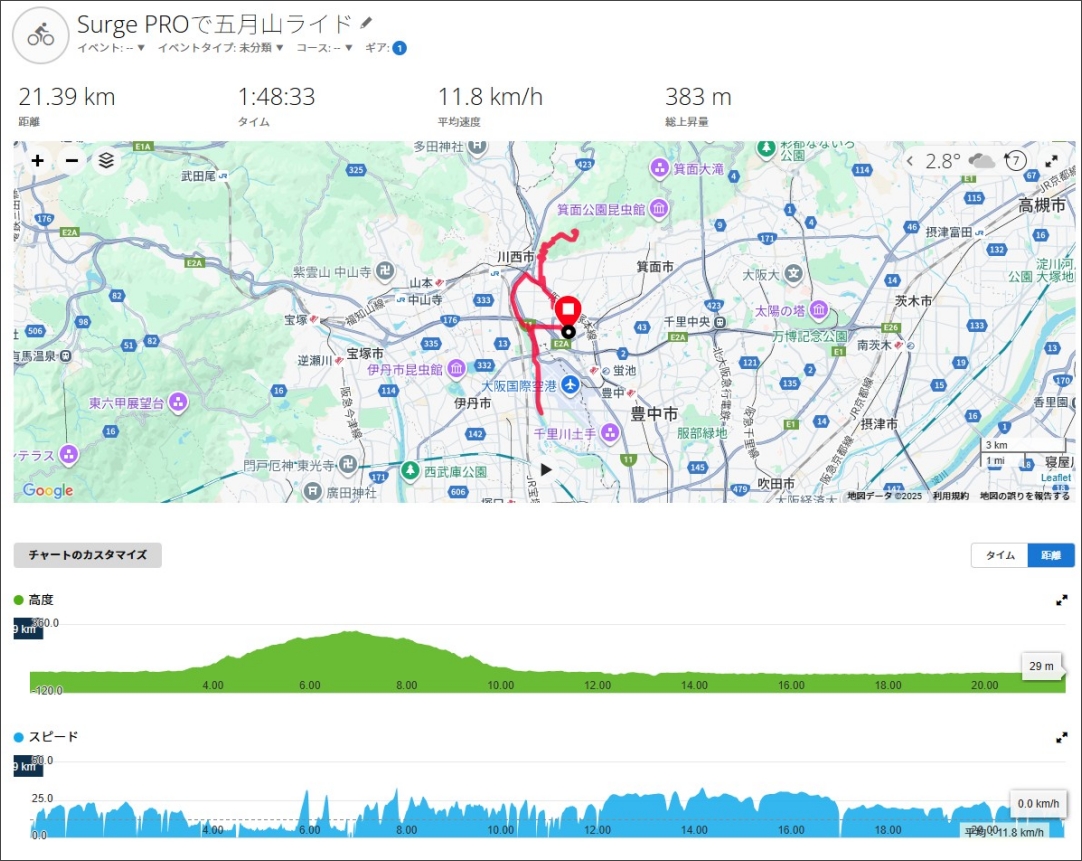The image size is (1082, 861).
Task: Open the 利用規約 terms link
Action: point(951,495)
